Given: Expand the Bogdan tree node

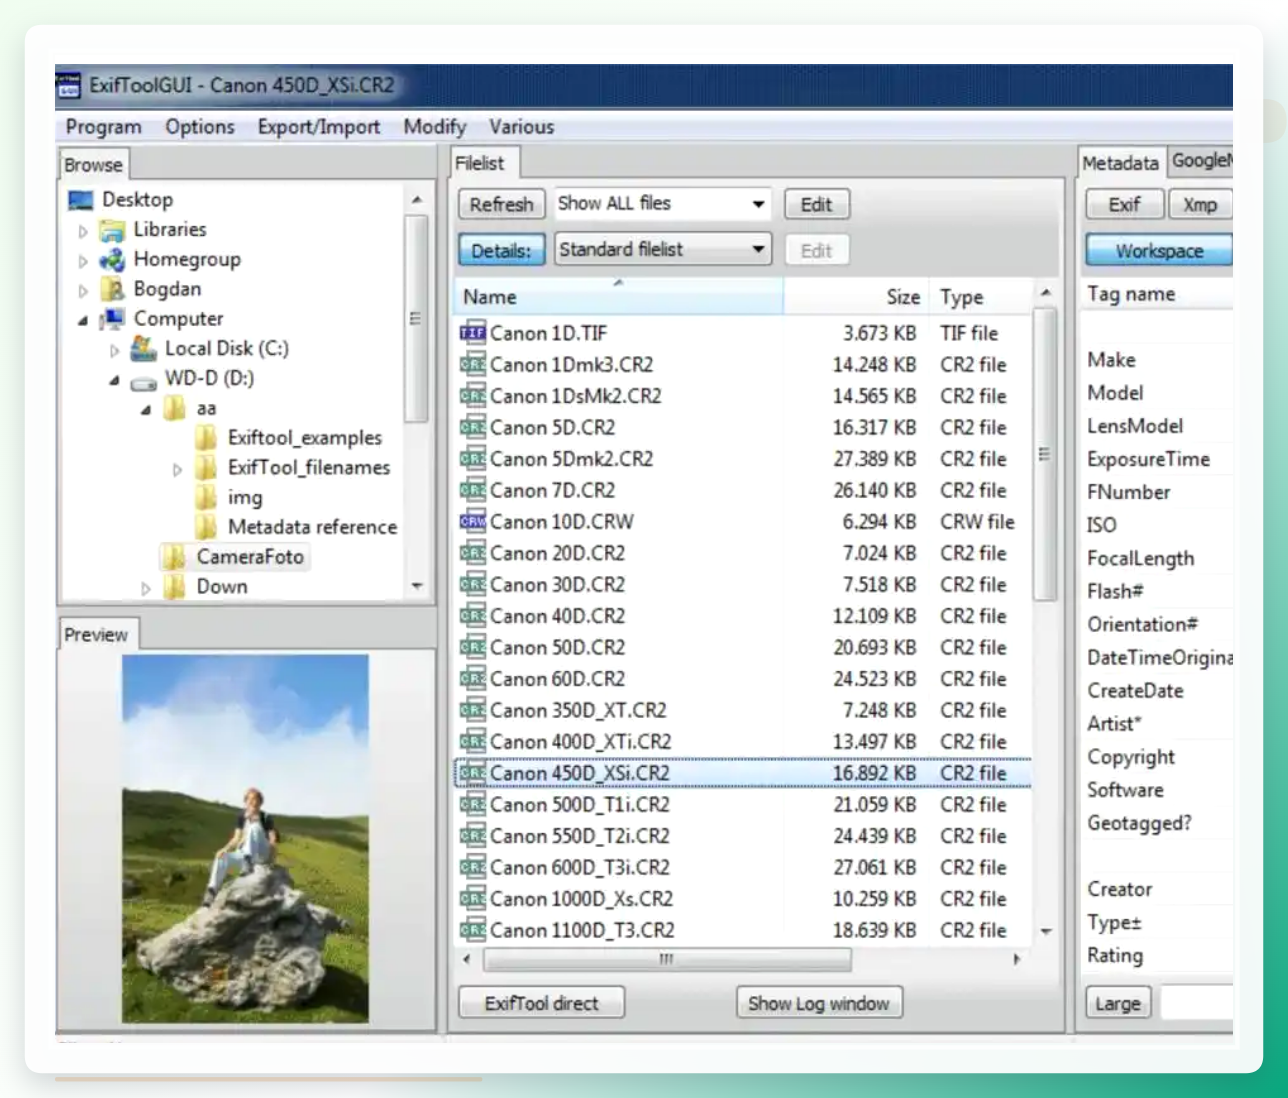Looking at the screenshot, I should tap(83, 291).
